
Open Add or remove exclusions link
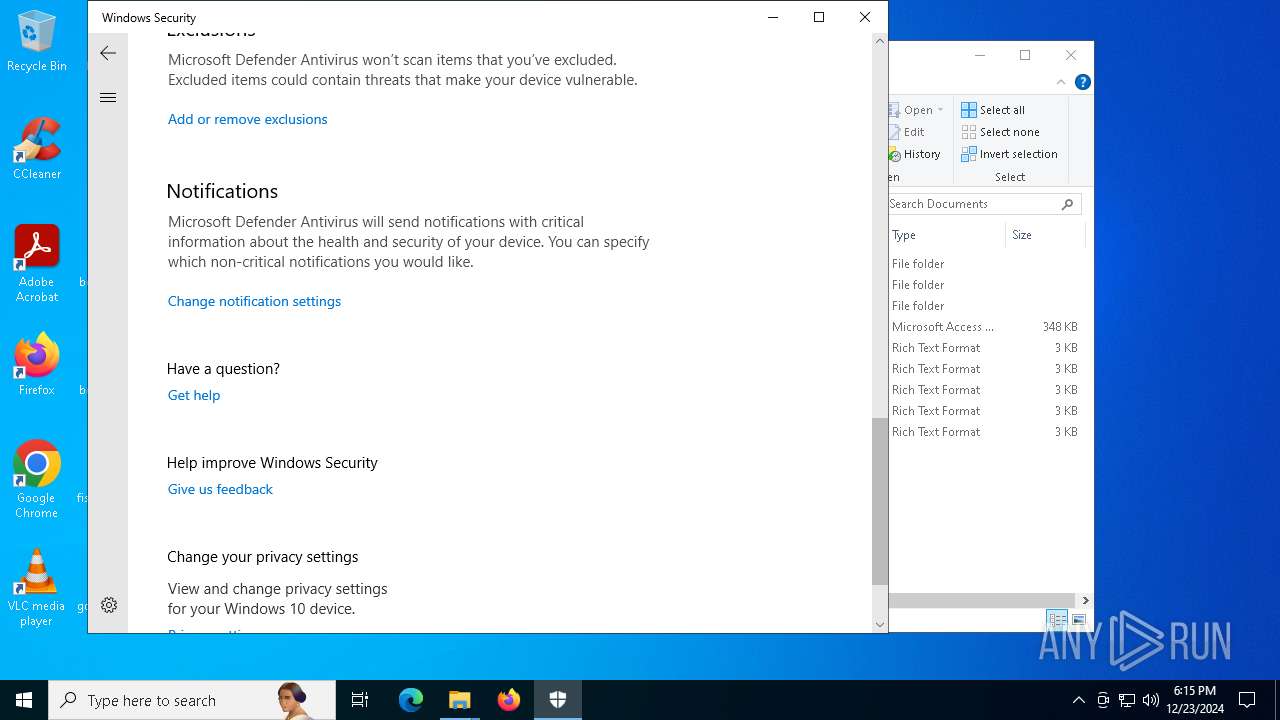click(x=248, y=119)
